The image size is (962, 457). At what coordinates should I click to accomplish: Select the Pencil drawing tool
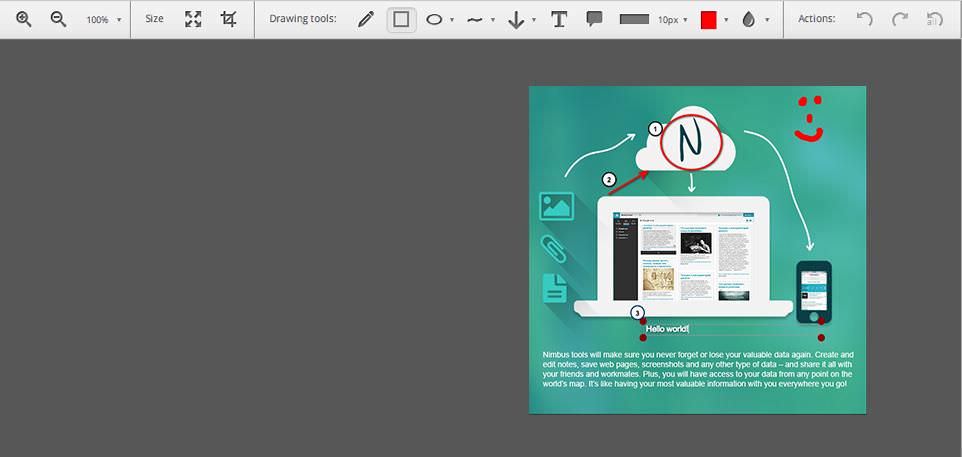pos(366,20)
